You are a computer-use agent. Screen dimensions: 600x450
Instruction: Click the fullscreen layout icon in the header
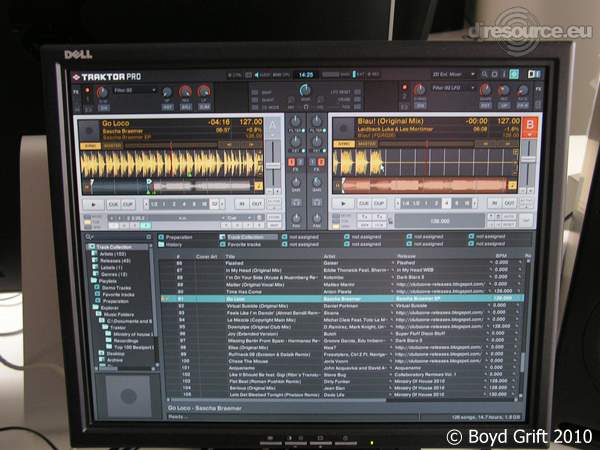coord(533,74)
